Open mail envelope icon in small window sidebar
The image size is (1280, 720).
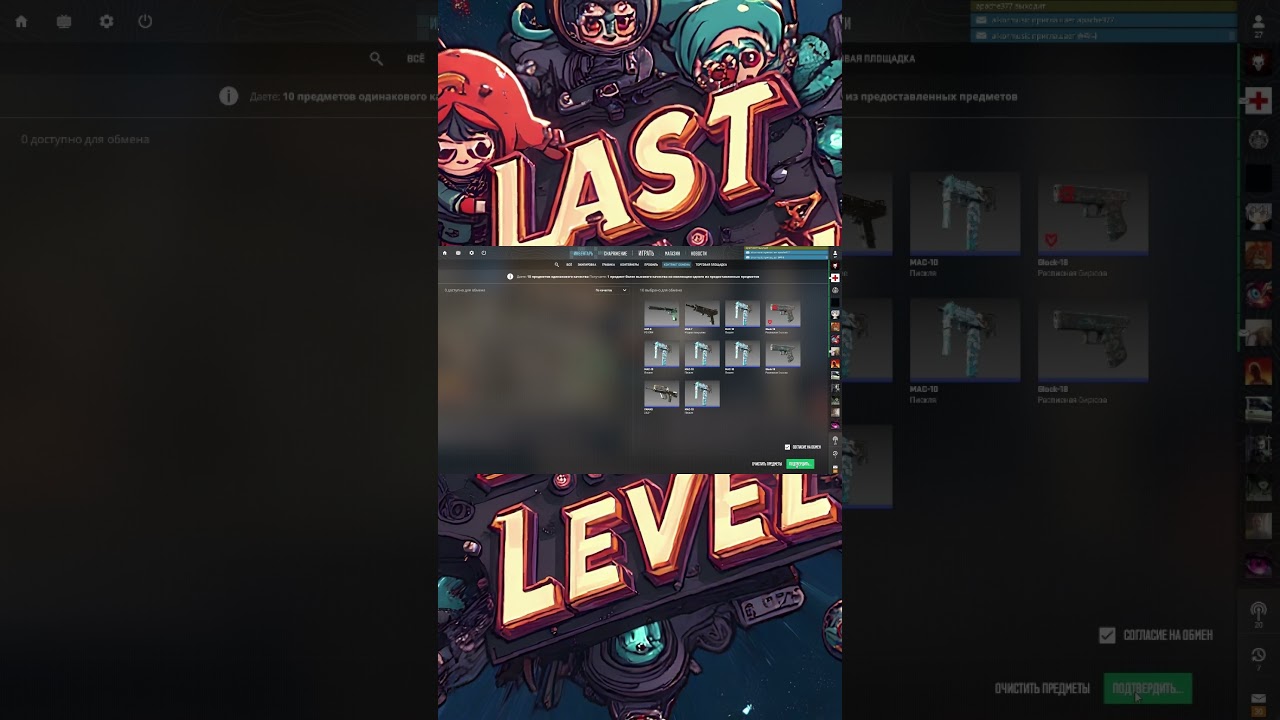835,468
